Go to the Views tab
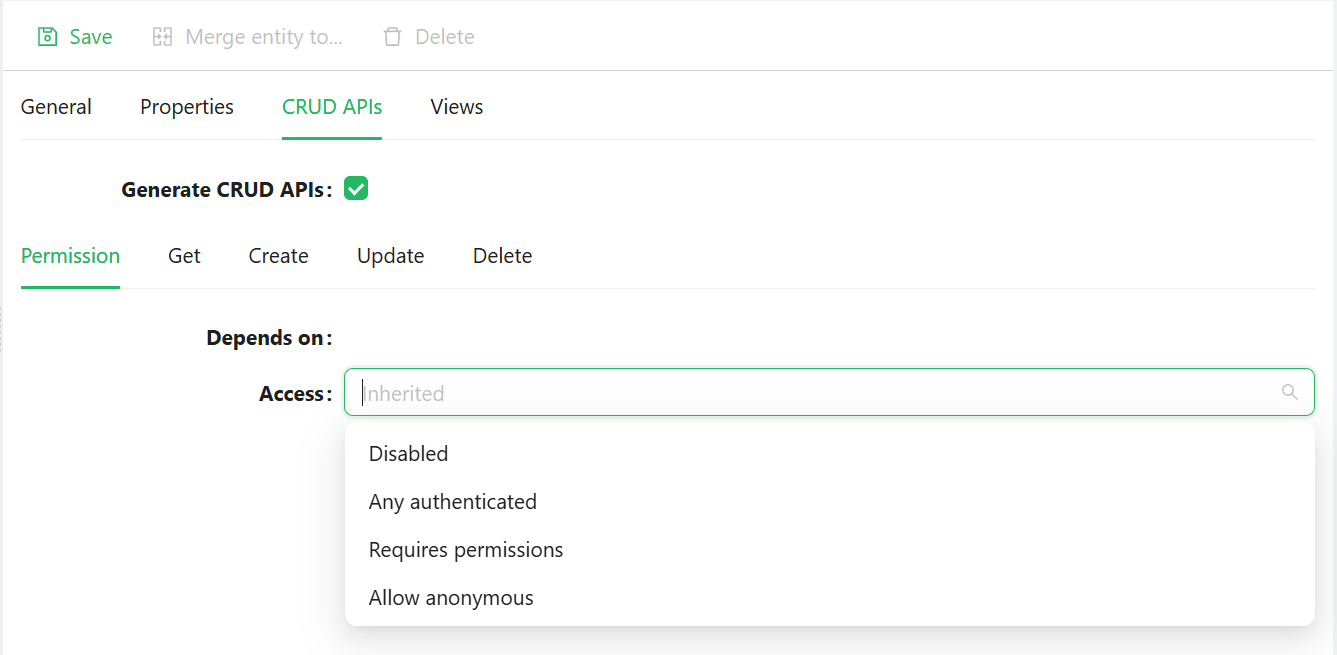The image size is (1337, 655). (457, 107)
